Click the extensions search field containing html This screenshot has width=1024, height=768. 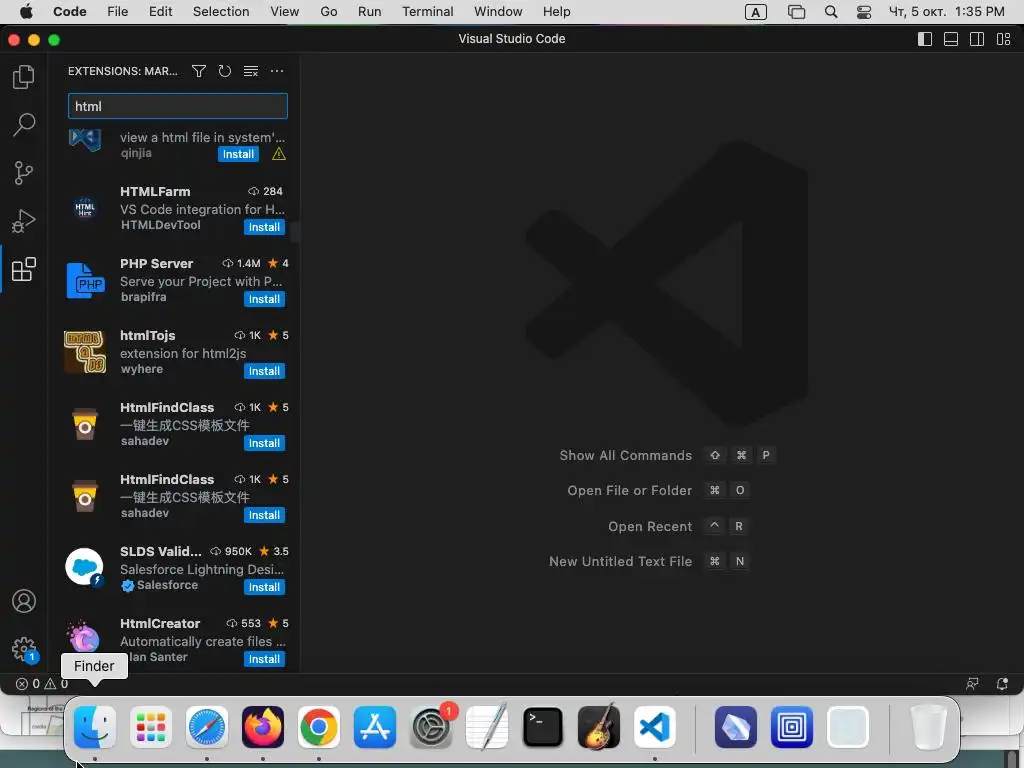pyautogui.click(x=178, y=106)
